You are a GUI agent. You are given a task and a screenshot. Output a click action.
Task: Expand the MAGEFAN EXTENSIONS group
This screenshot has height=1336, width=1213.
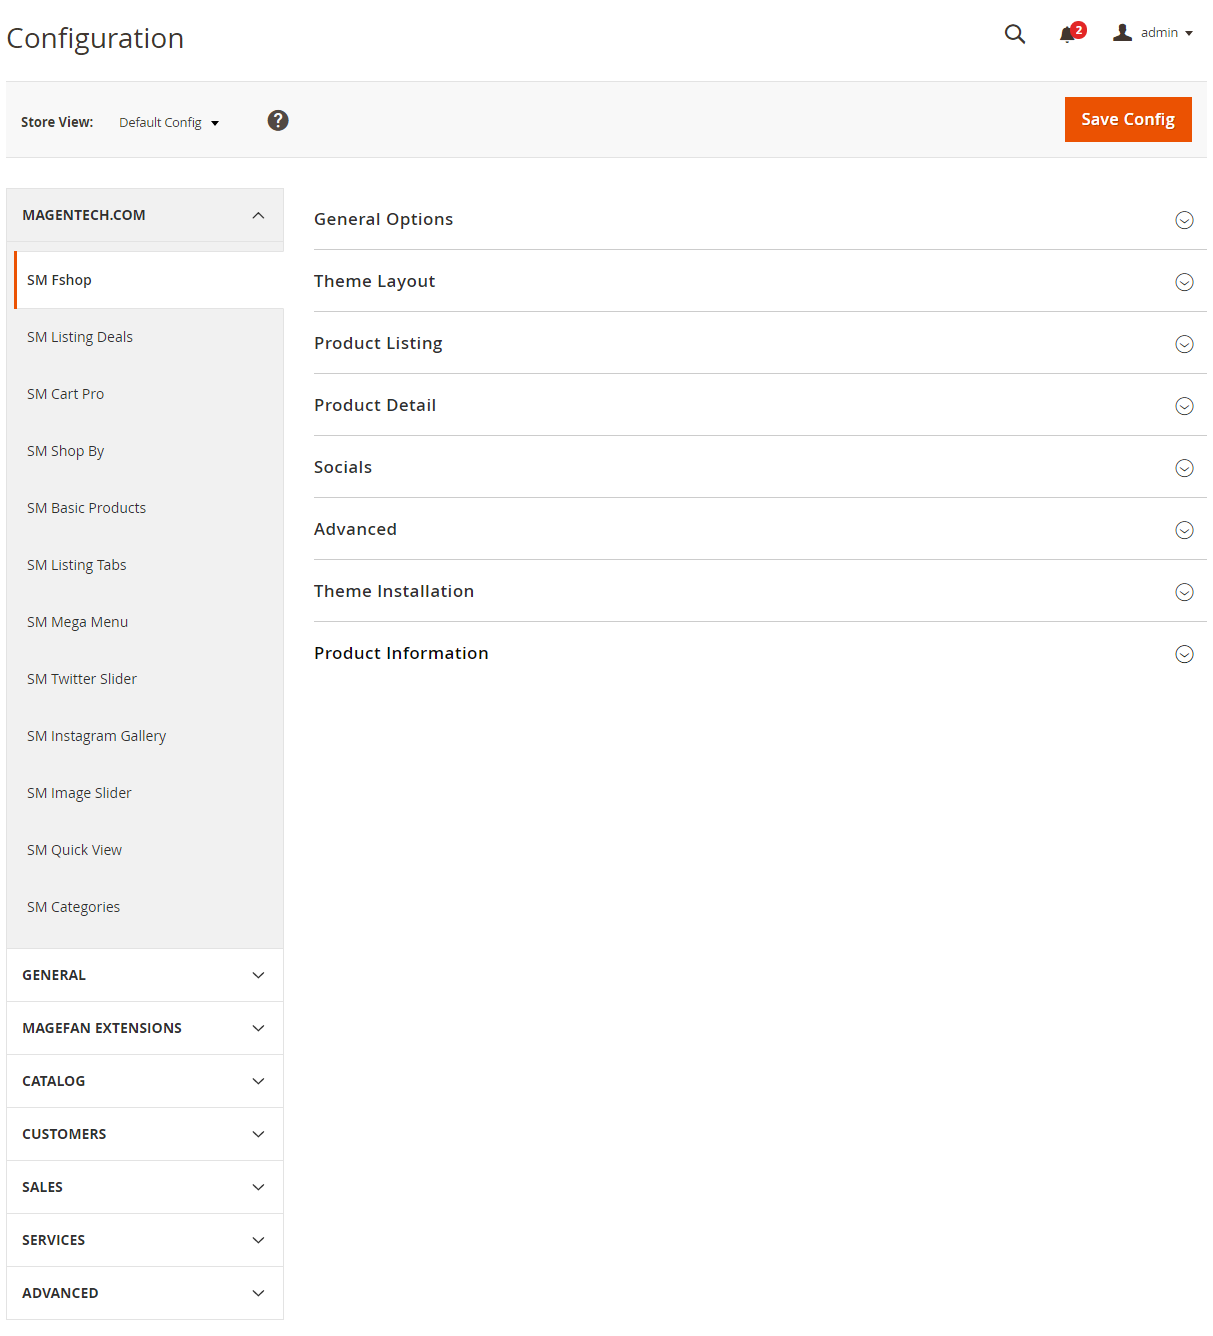pos(145,1028)
